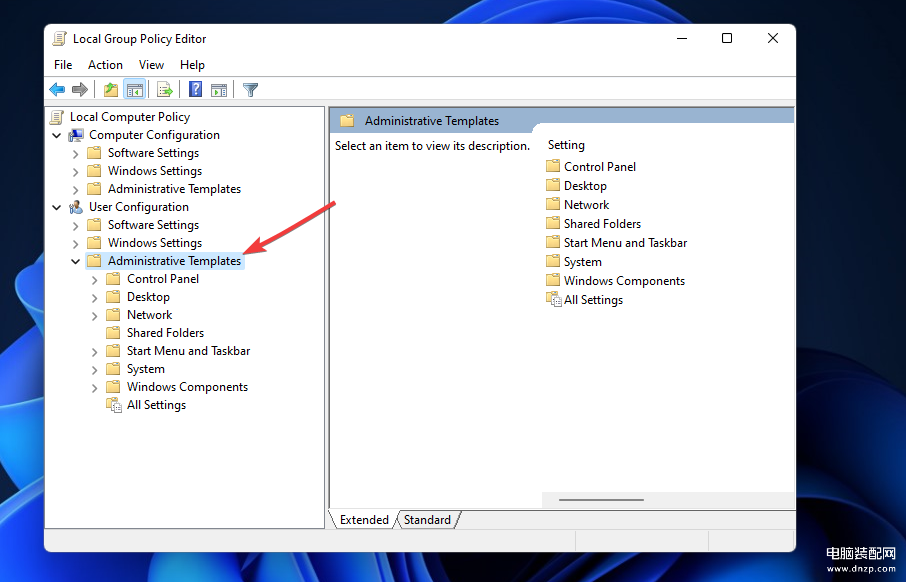Select Shared Folders in the tree
Screen dimensions: 906x582
(165, 333)
